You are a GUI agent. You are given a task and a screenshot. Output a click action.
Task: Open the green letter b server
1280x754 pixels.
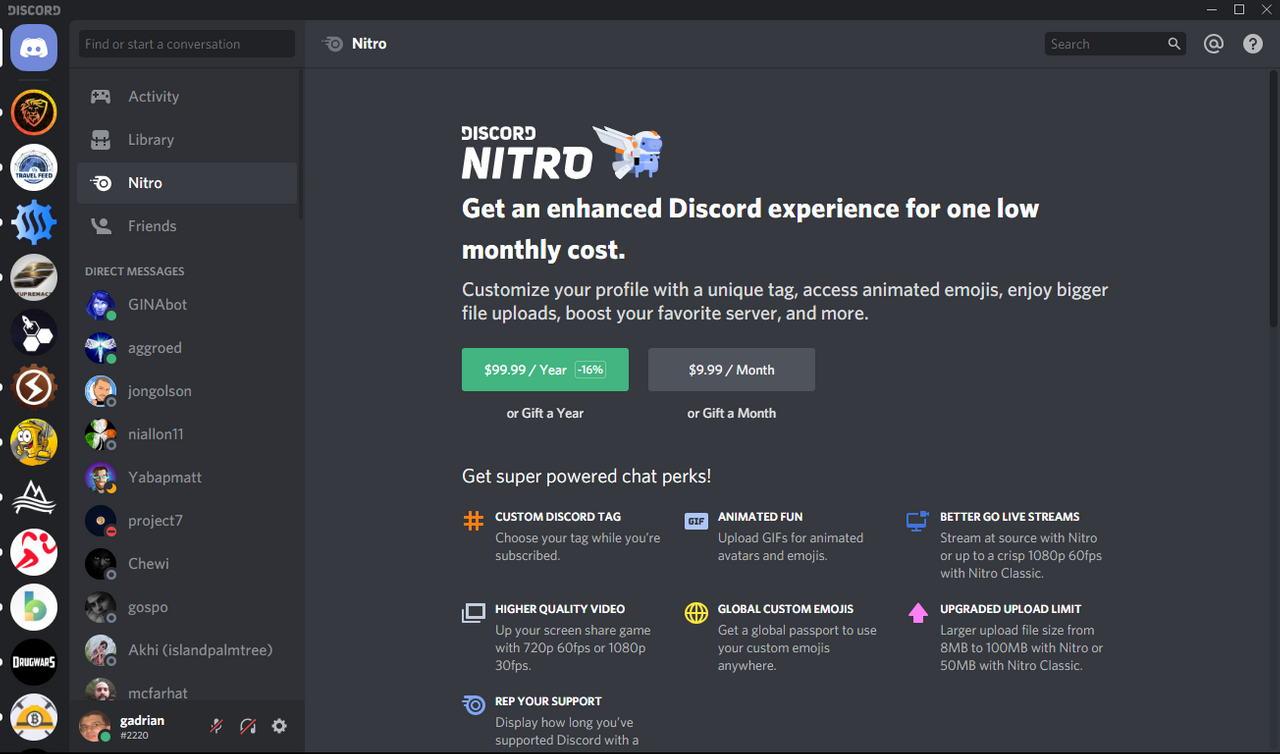[34, 607]
